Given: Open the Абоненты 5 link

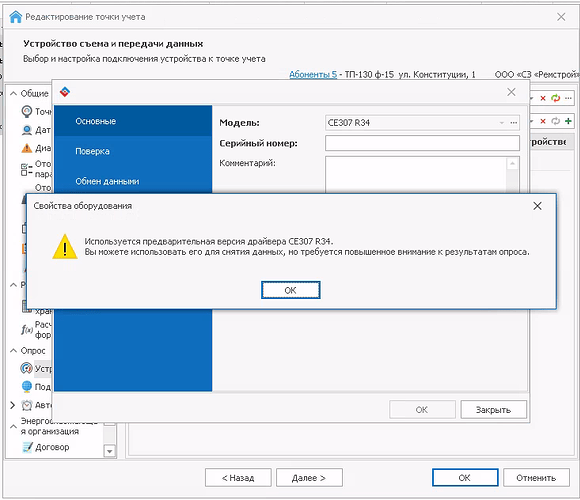Looking at the screenshot, I should point(313,75).
